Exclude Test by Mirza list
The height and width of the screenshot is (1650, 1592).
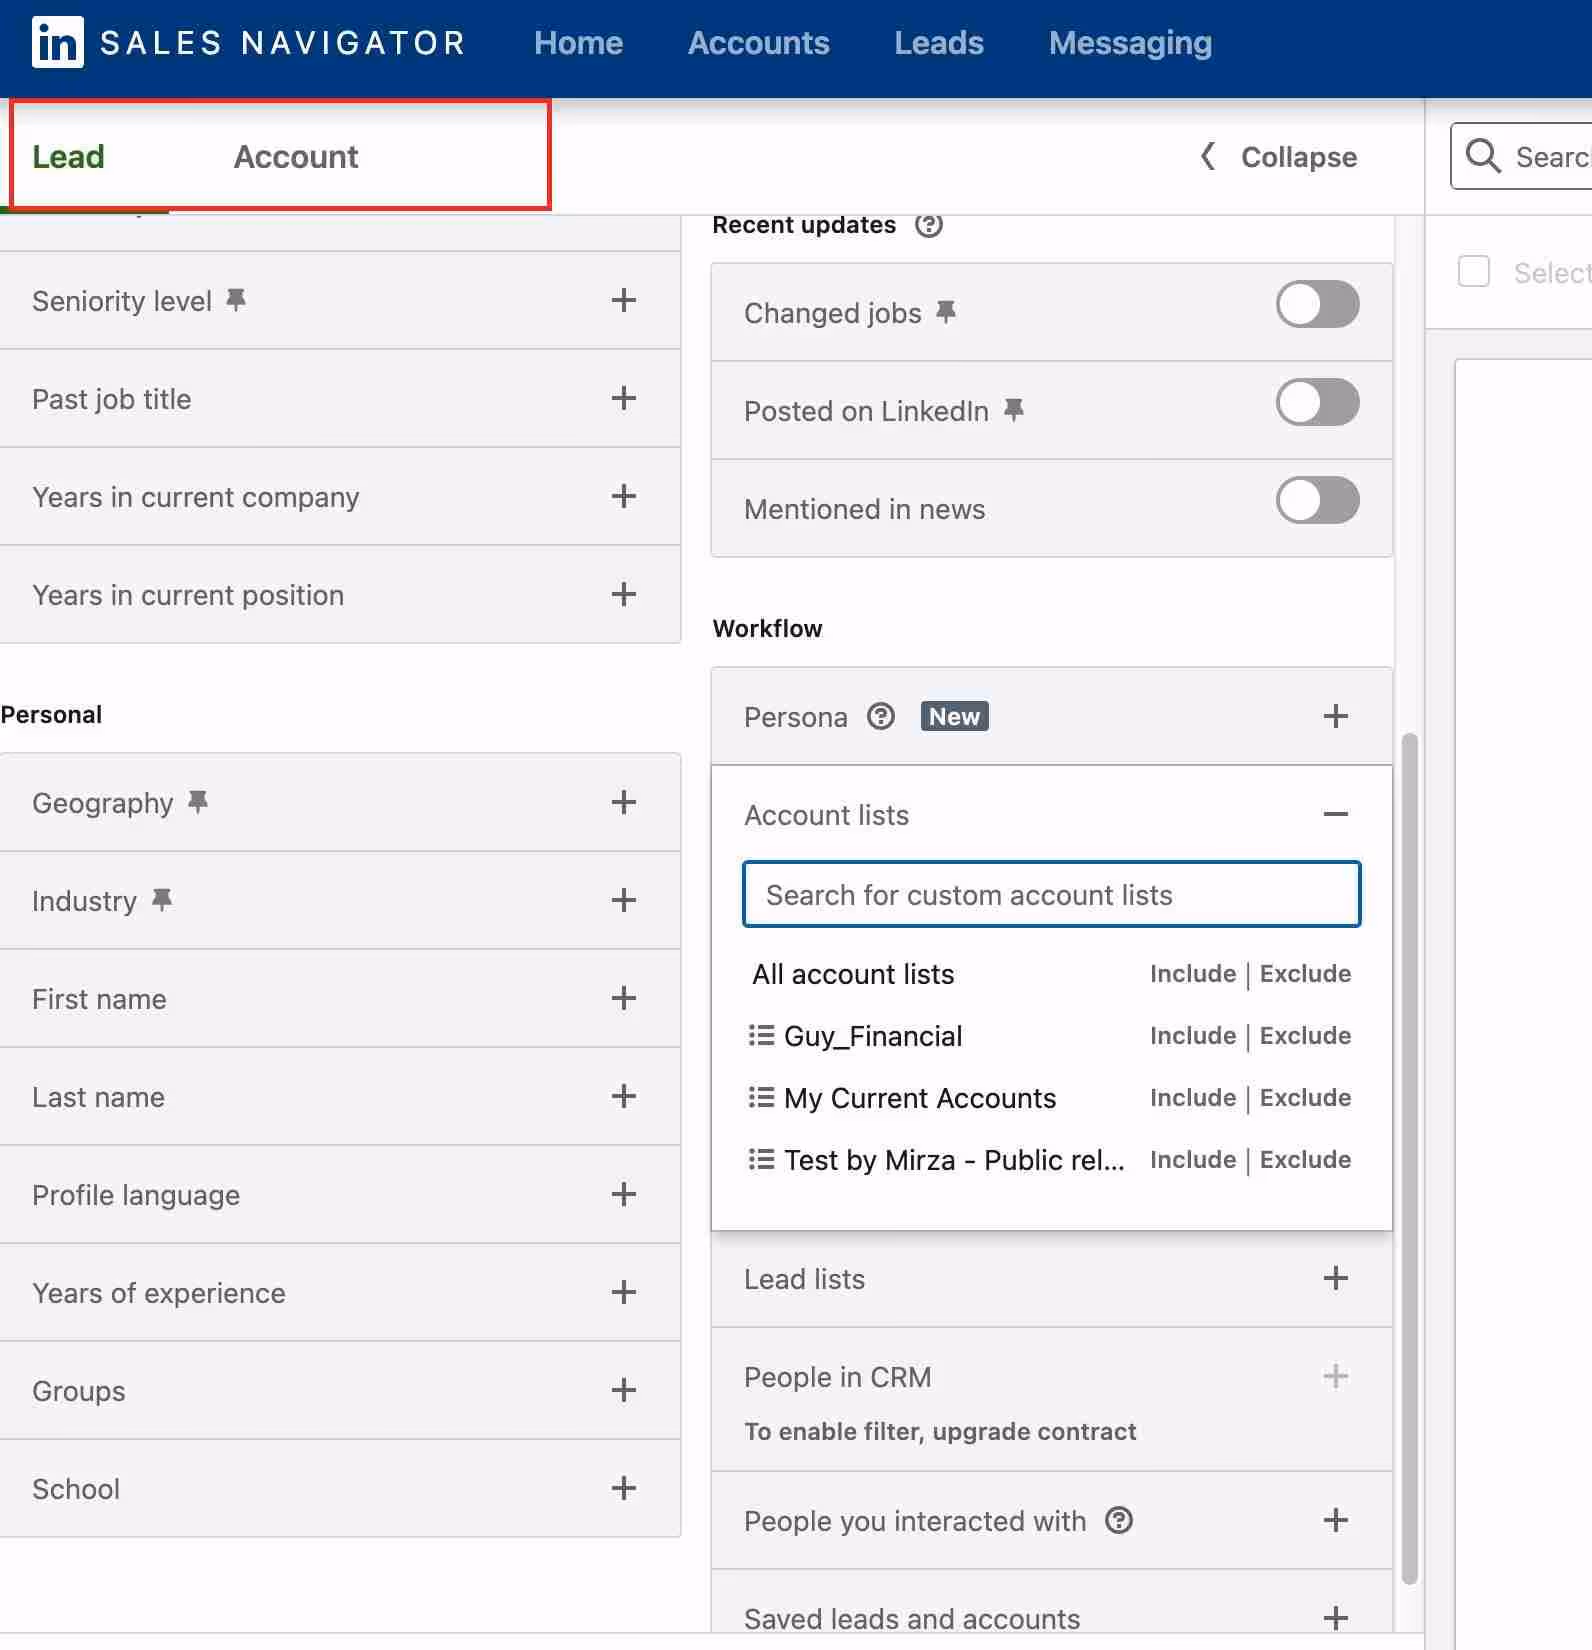1305,1159
